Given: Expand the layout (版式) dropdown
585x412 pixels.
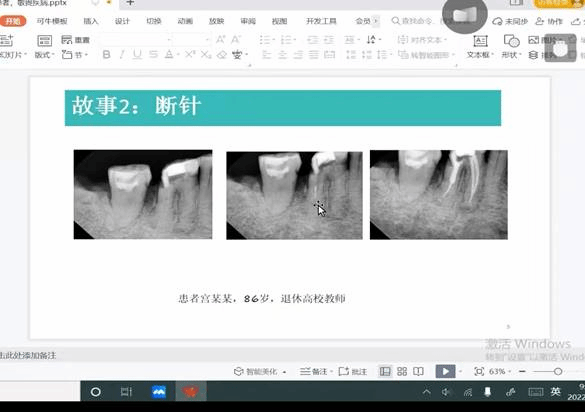Looking at the screenshot, I should tap(44, 55).
